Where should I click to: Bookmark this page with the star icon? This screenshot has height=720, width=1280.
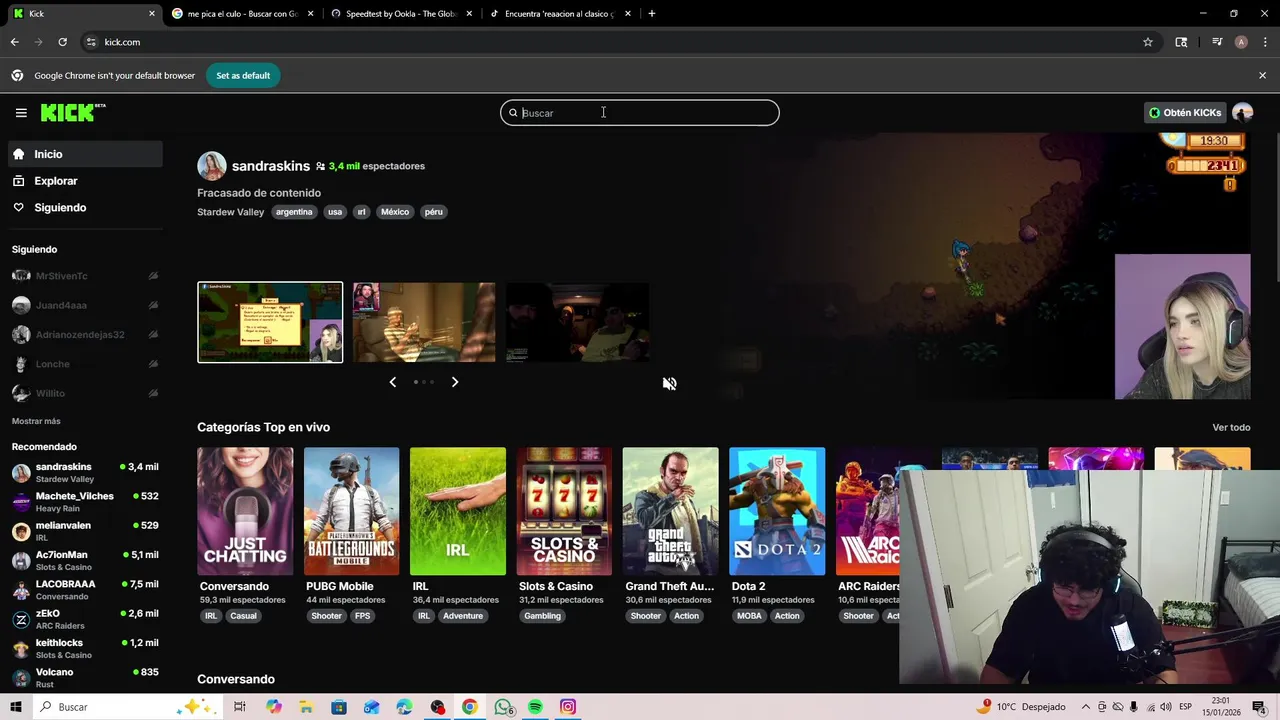(x=1148, y=42)
